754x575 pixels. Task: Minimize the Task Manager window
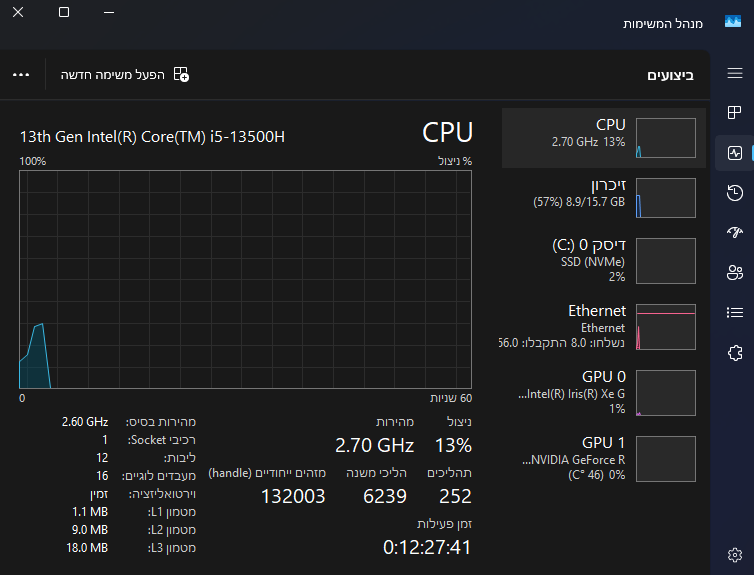pos(109,12)
